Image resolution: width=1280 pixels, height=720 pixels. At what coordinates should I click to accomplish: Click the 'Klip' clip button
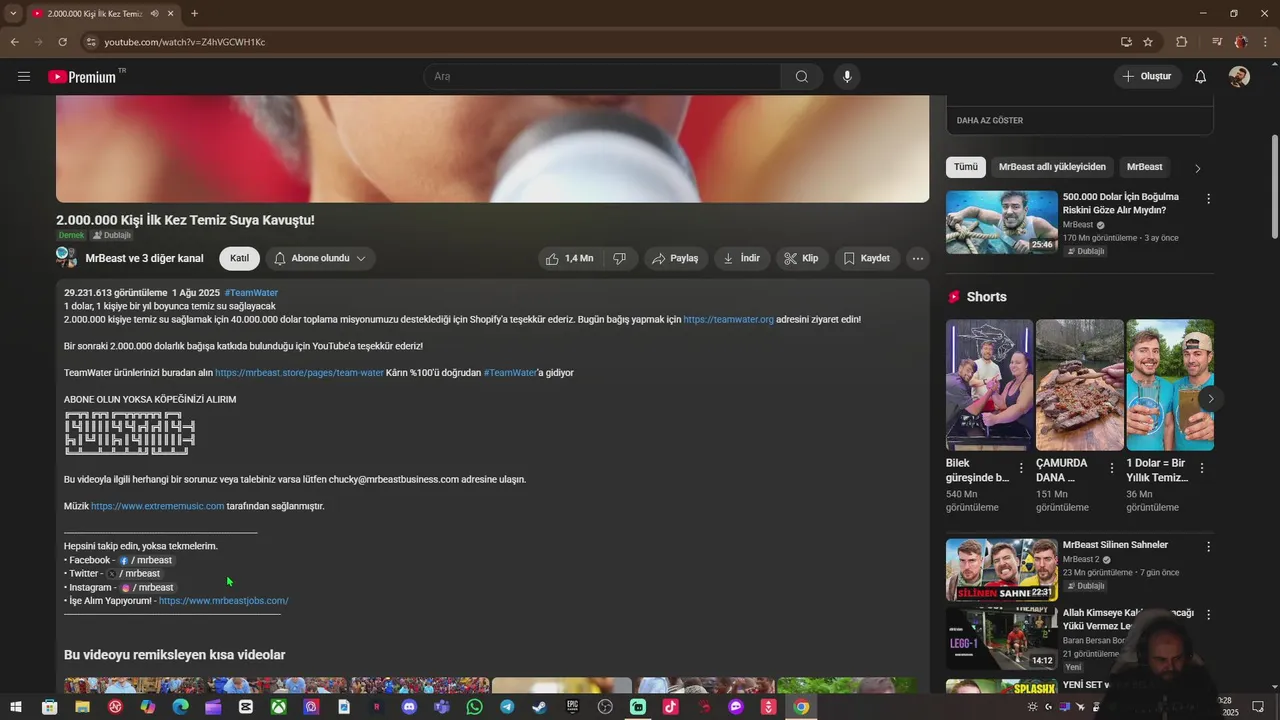tap(802, 258)
